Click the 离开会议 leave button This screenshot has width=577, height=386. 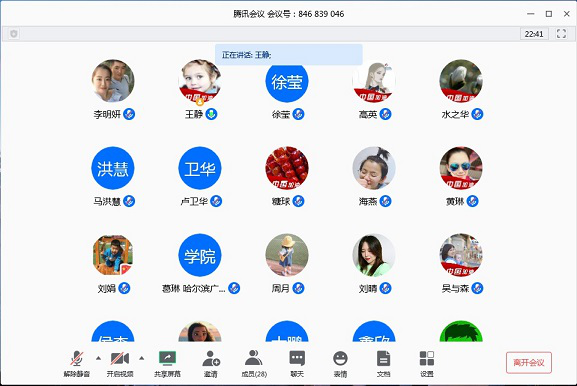529,363
